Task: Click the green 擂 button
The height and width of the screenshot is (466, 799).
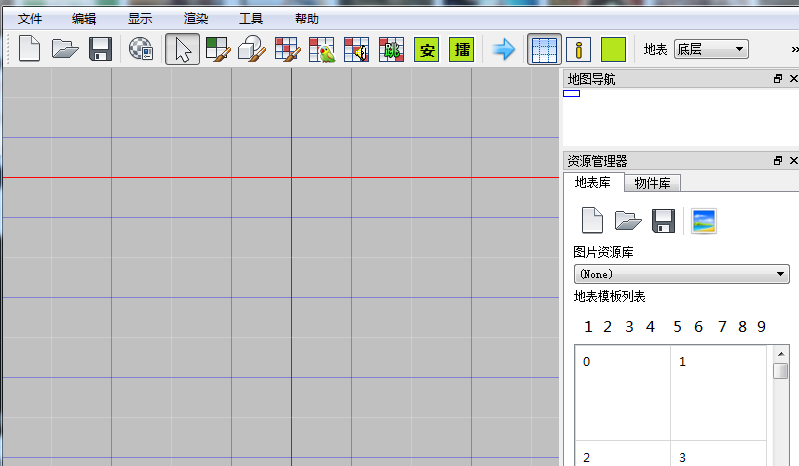Action: [462, 49]
